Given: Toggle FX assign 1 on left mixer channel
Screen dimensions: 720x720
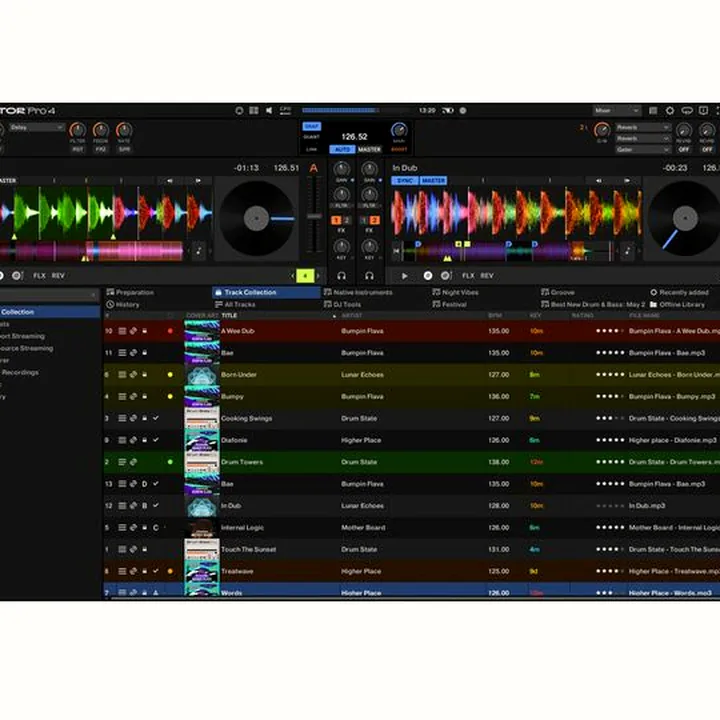Looking at the screenshot, I should click(336, 220).
